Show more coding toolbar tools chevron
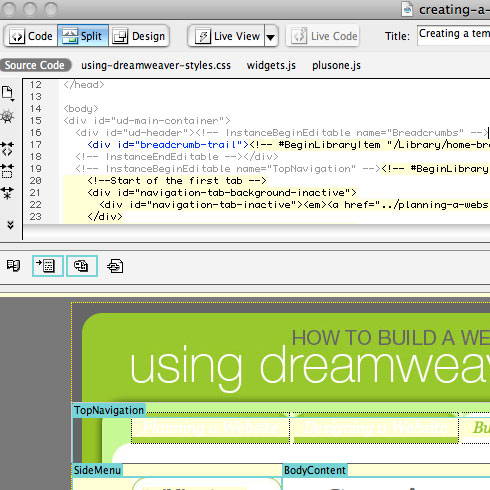Screen dimensions: 490x490 pyautogui.click(x=10, y=225)
